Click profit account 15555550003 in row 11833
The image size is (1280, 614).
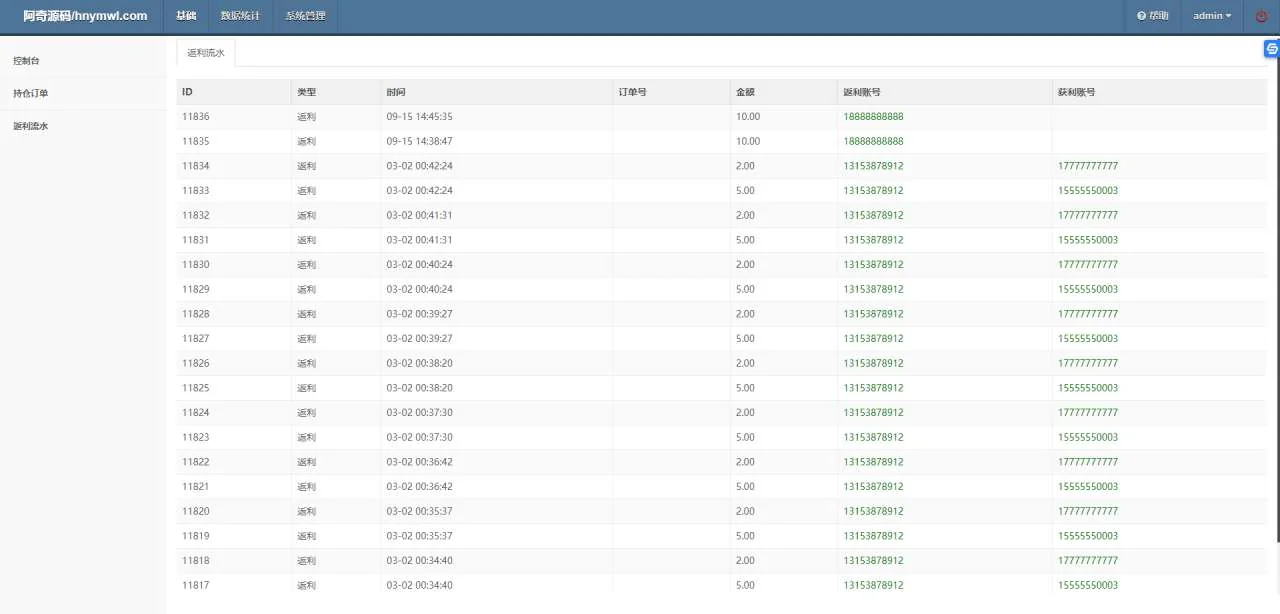tap(1087, 191)
